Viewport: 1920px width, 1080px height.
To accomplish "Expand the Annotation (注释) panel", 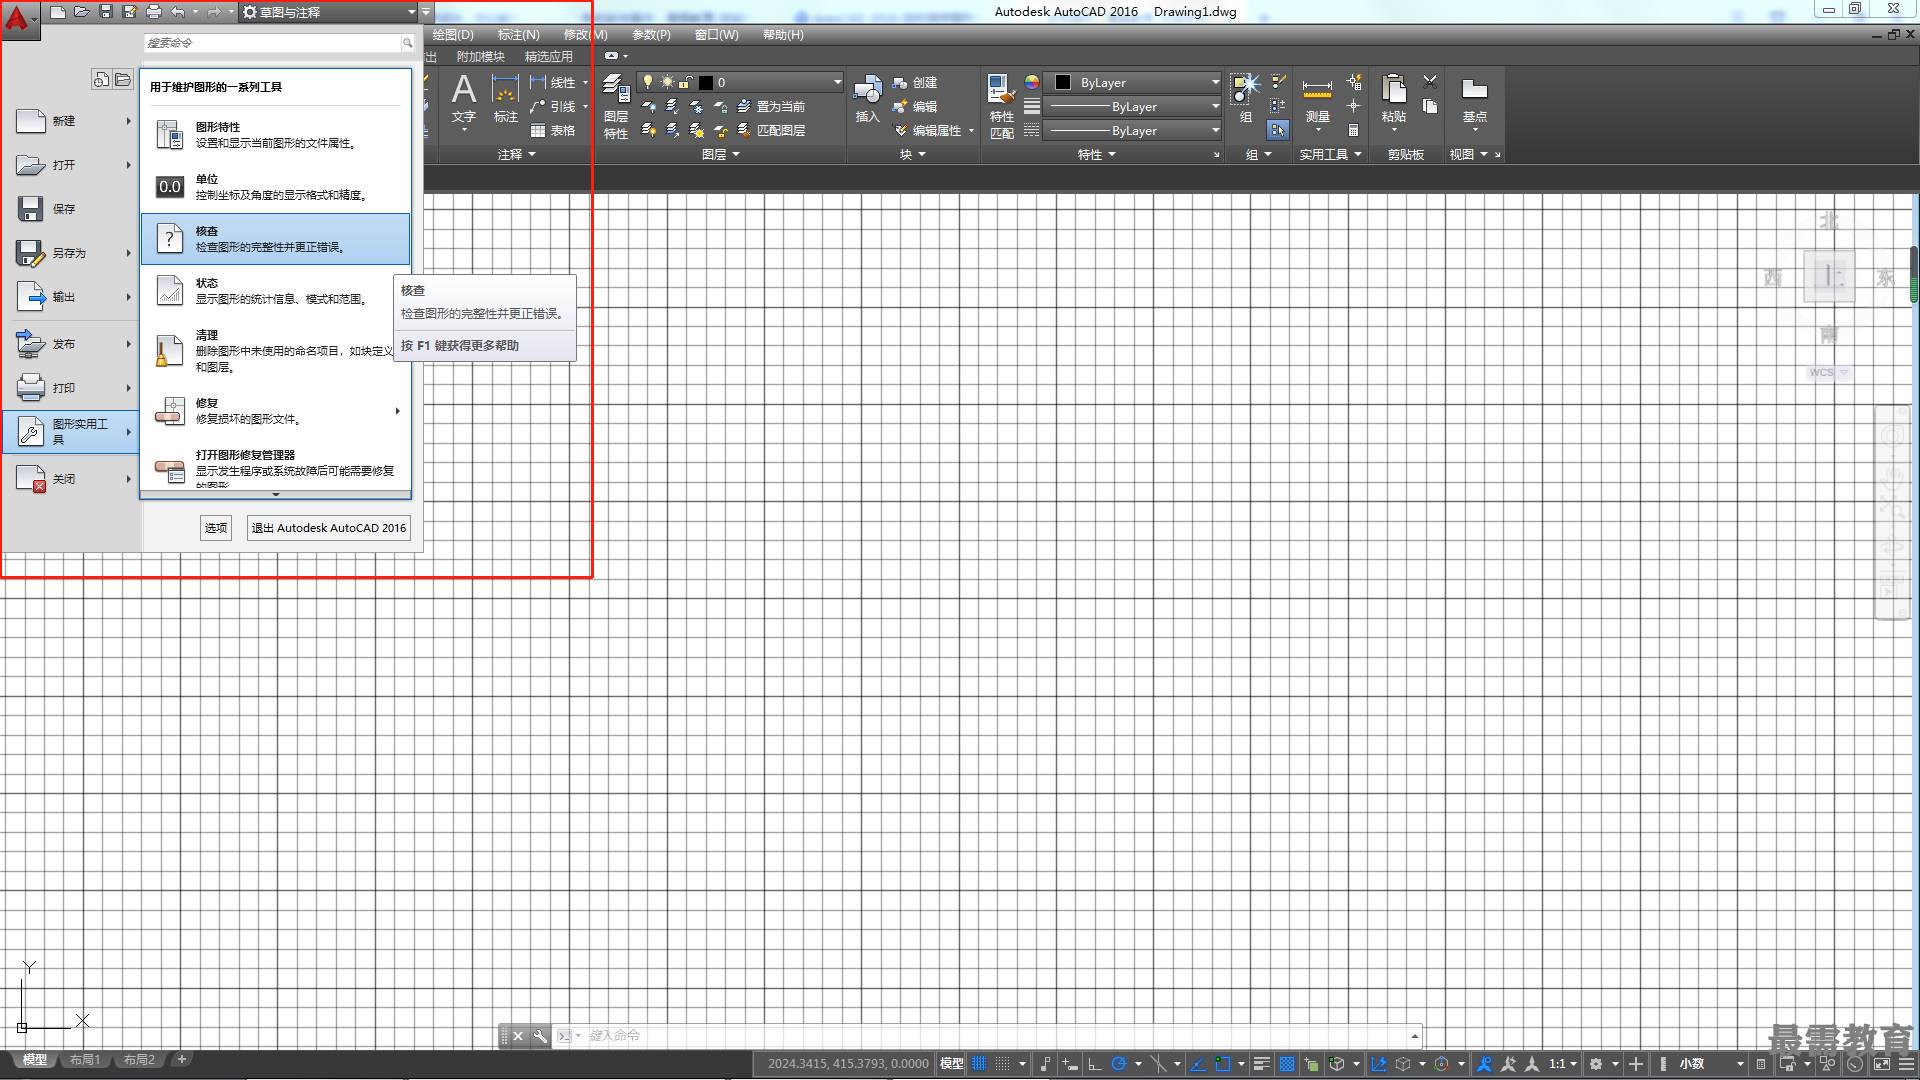I will click(x=517, y=155).
